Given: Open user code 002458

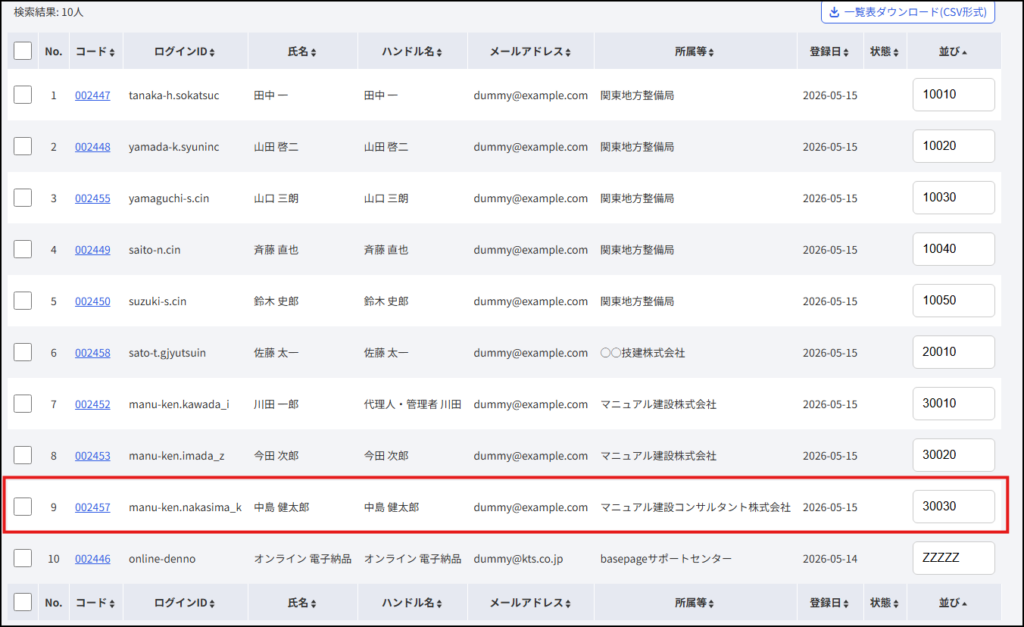Looking at the screenshot, I should (x=92, y=353).
